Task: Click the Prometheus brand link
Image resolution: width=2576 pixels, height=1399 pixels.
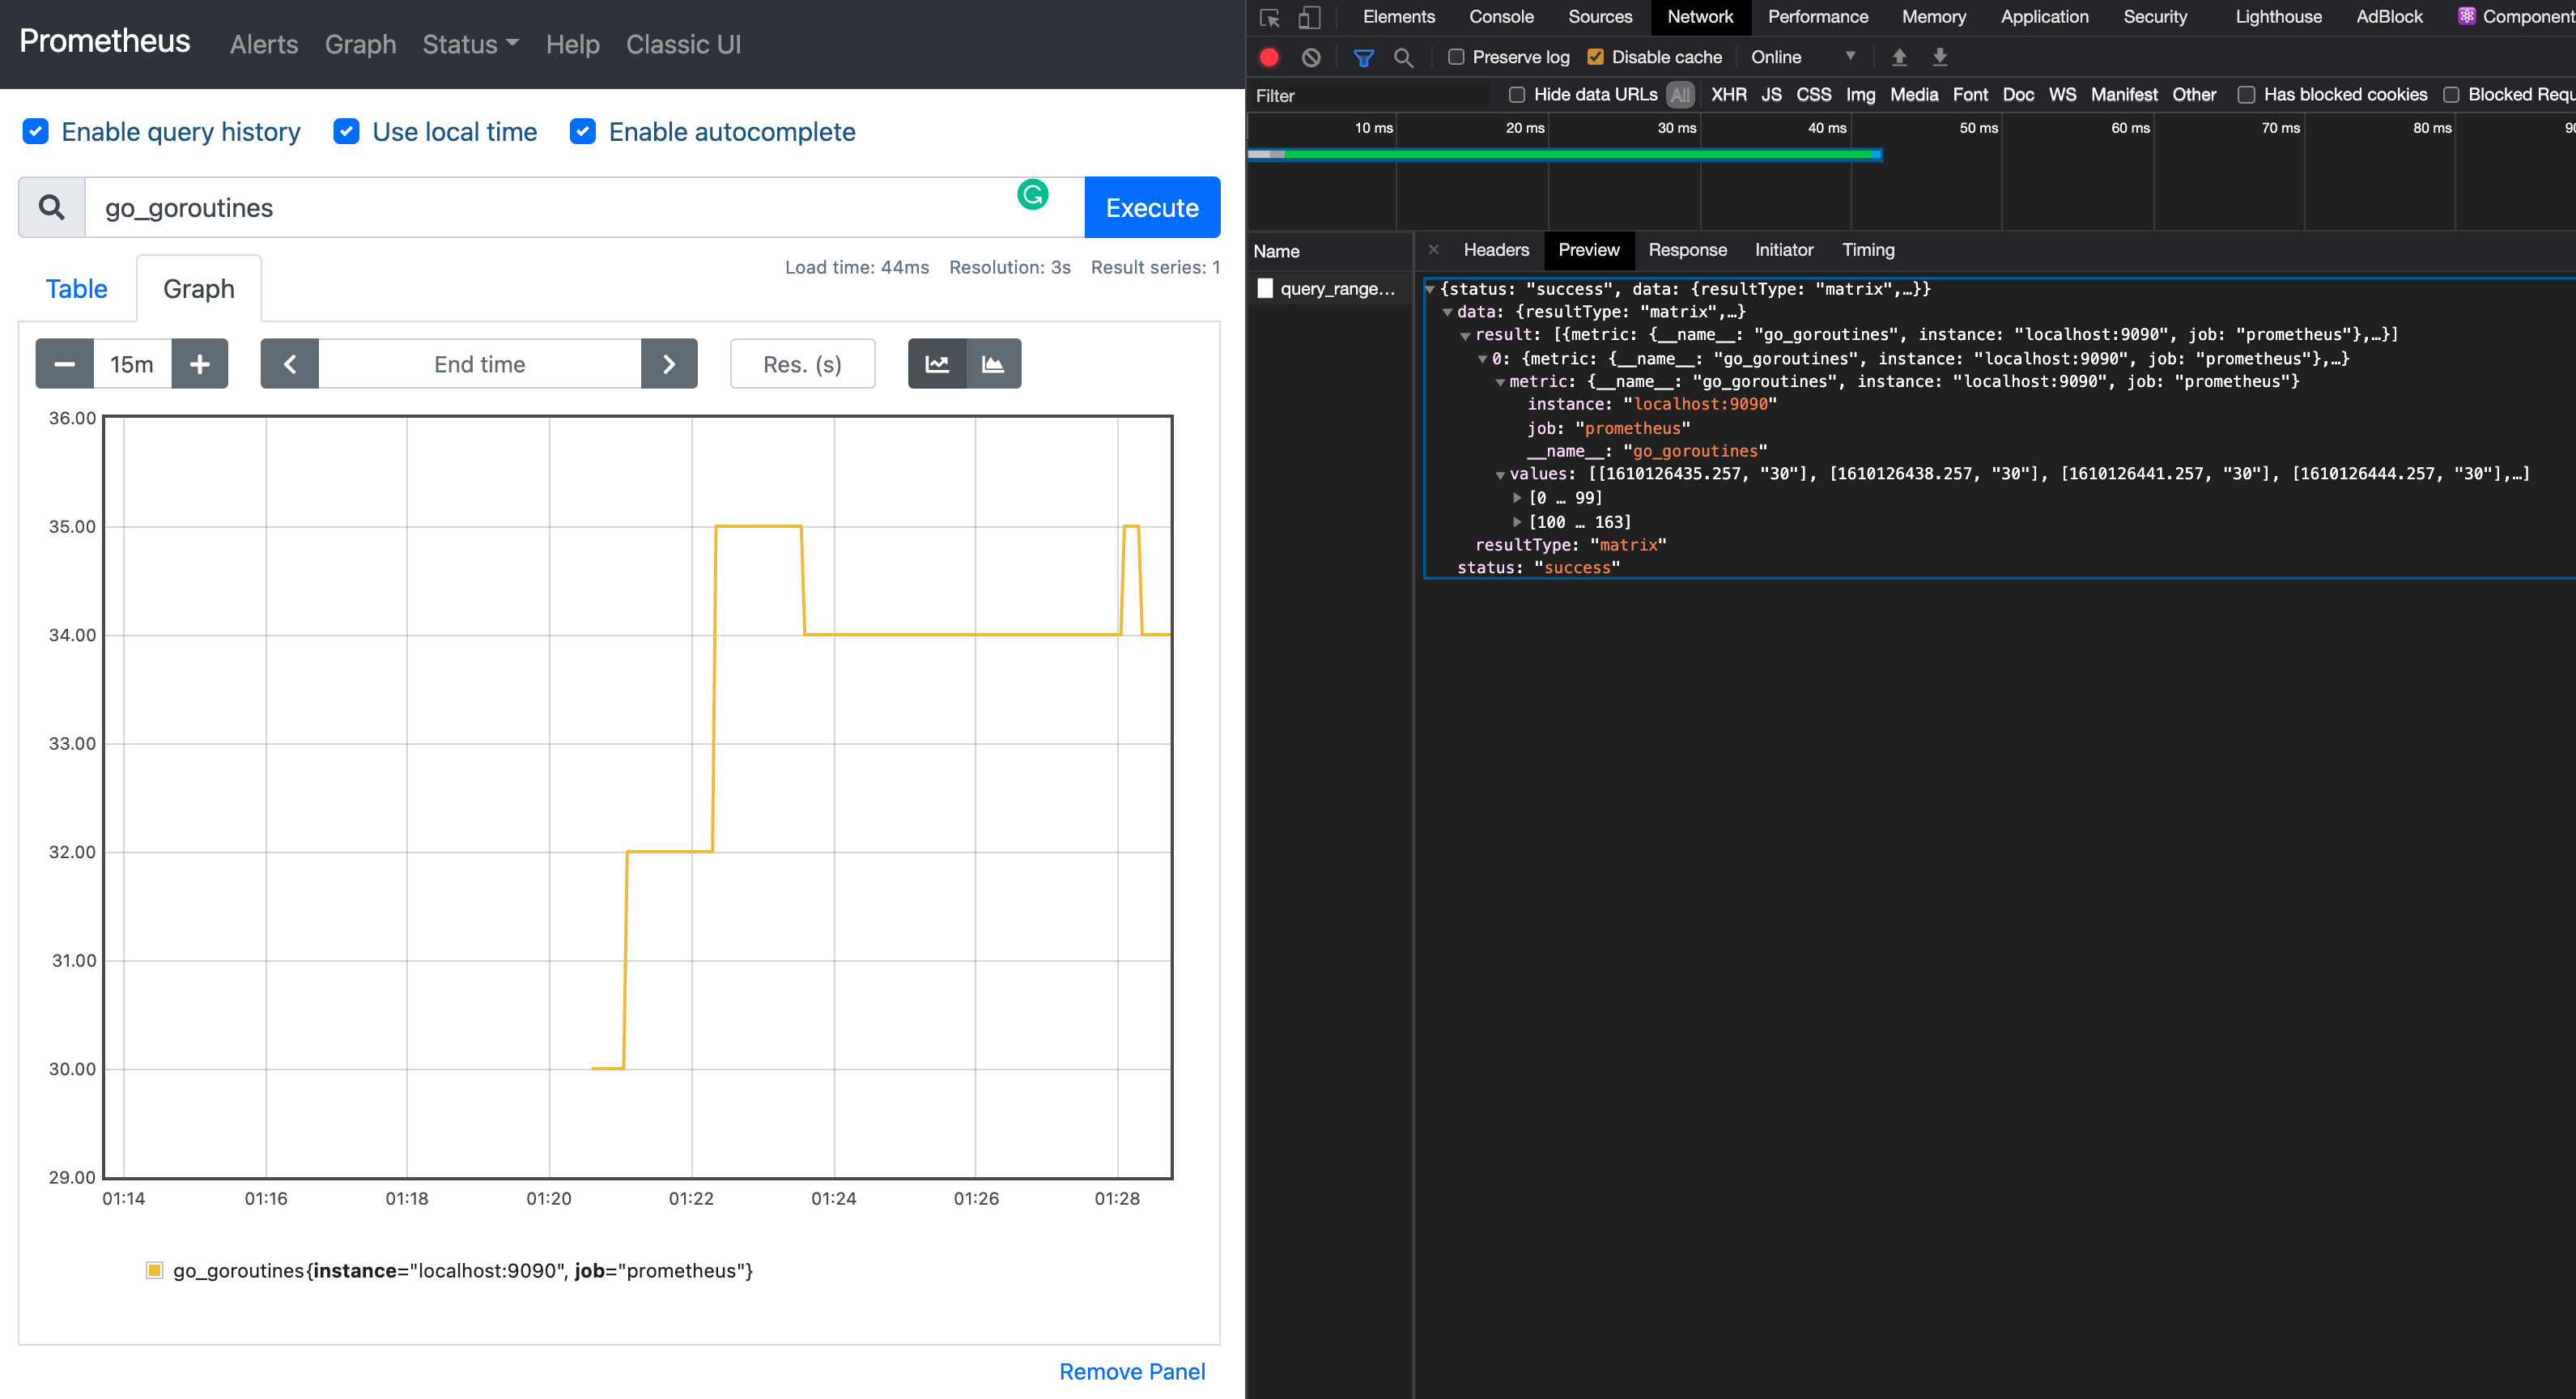Action: [x=105, y=41]
